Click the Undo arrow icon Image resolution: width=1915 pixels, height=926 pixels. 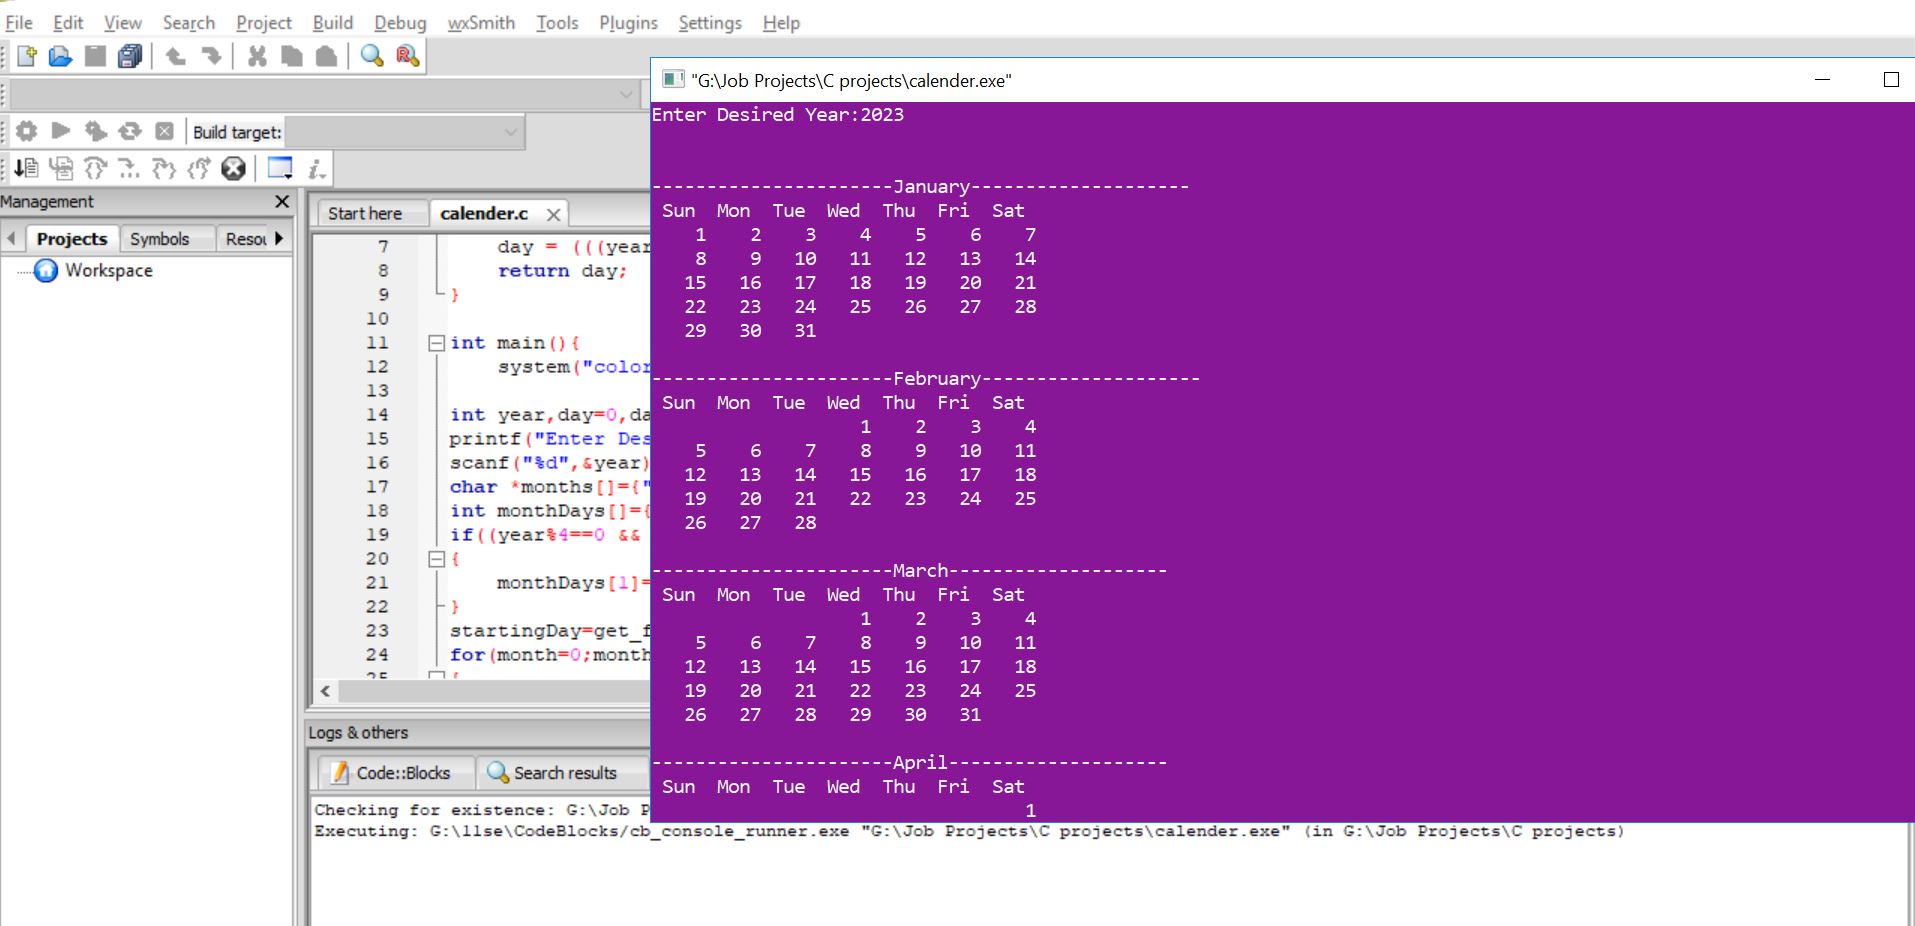pos(176,57)
